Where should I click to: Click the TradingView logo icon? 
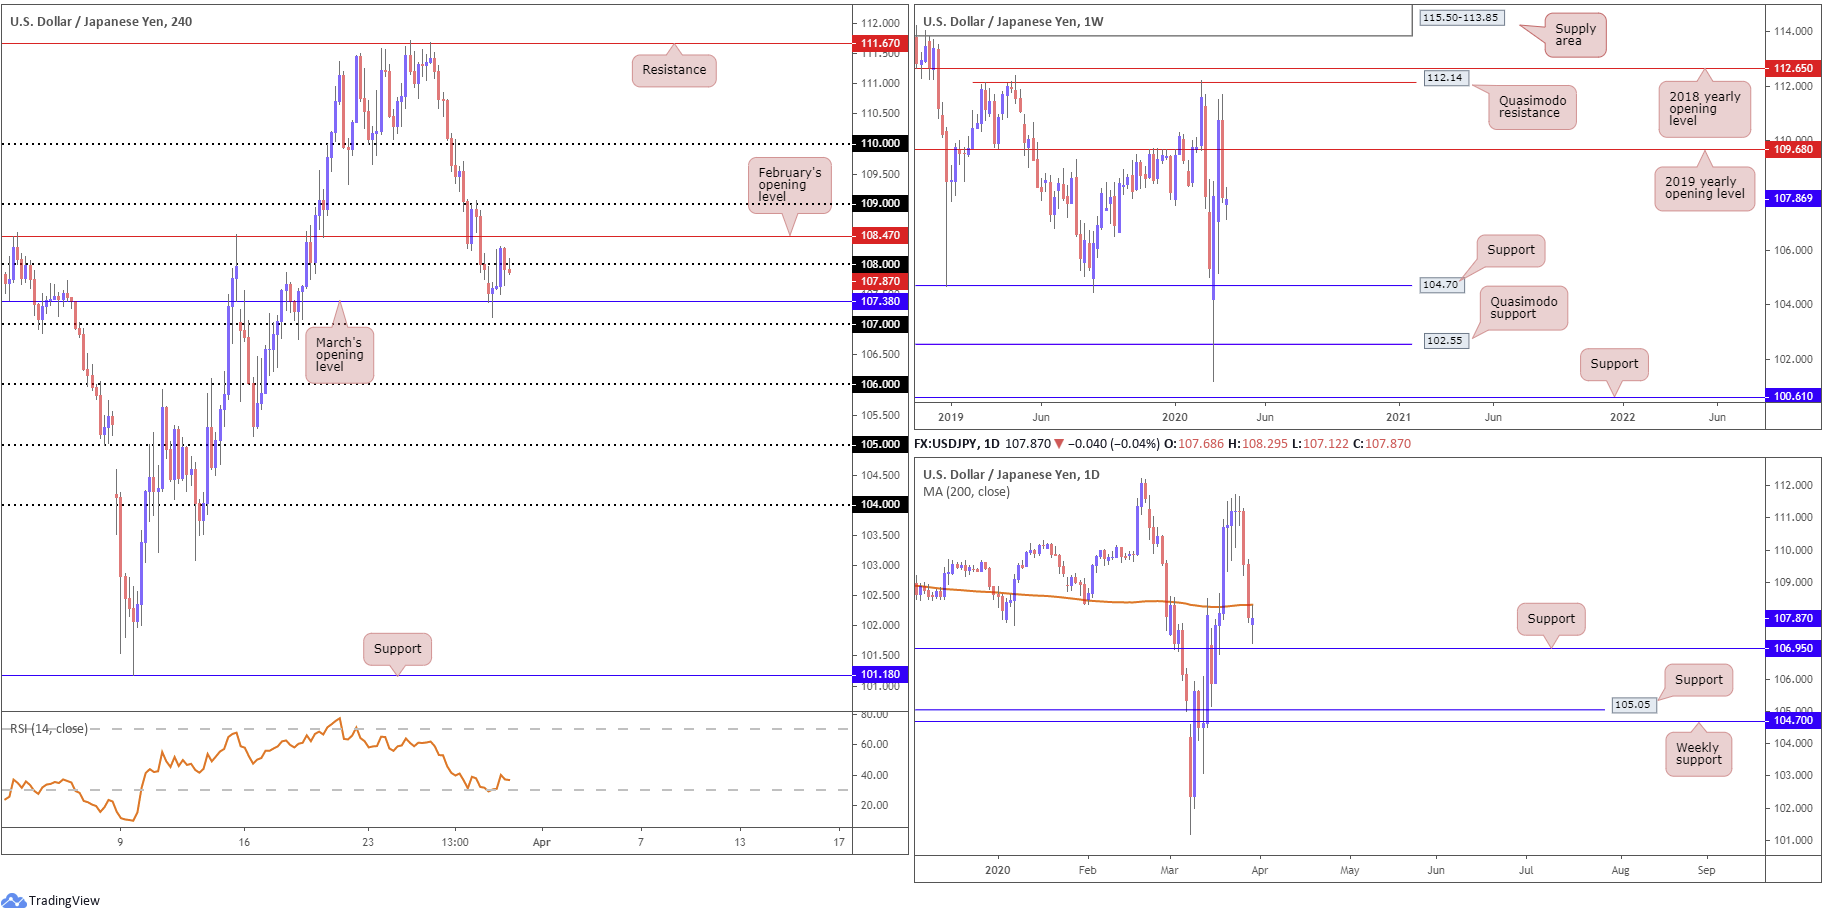click(x=13, y=900)
